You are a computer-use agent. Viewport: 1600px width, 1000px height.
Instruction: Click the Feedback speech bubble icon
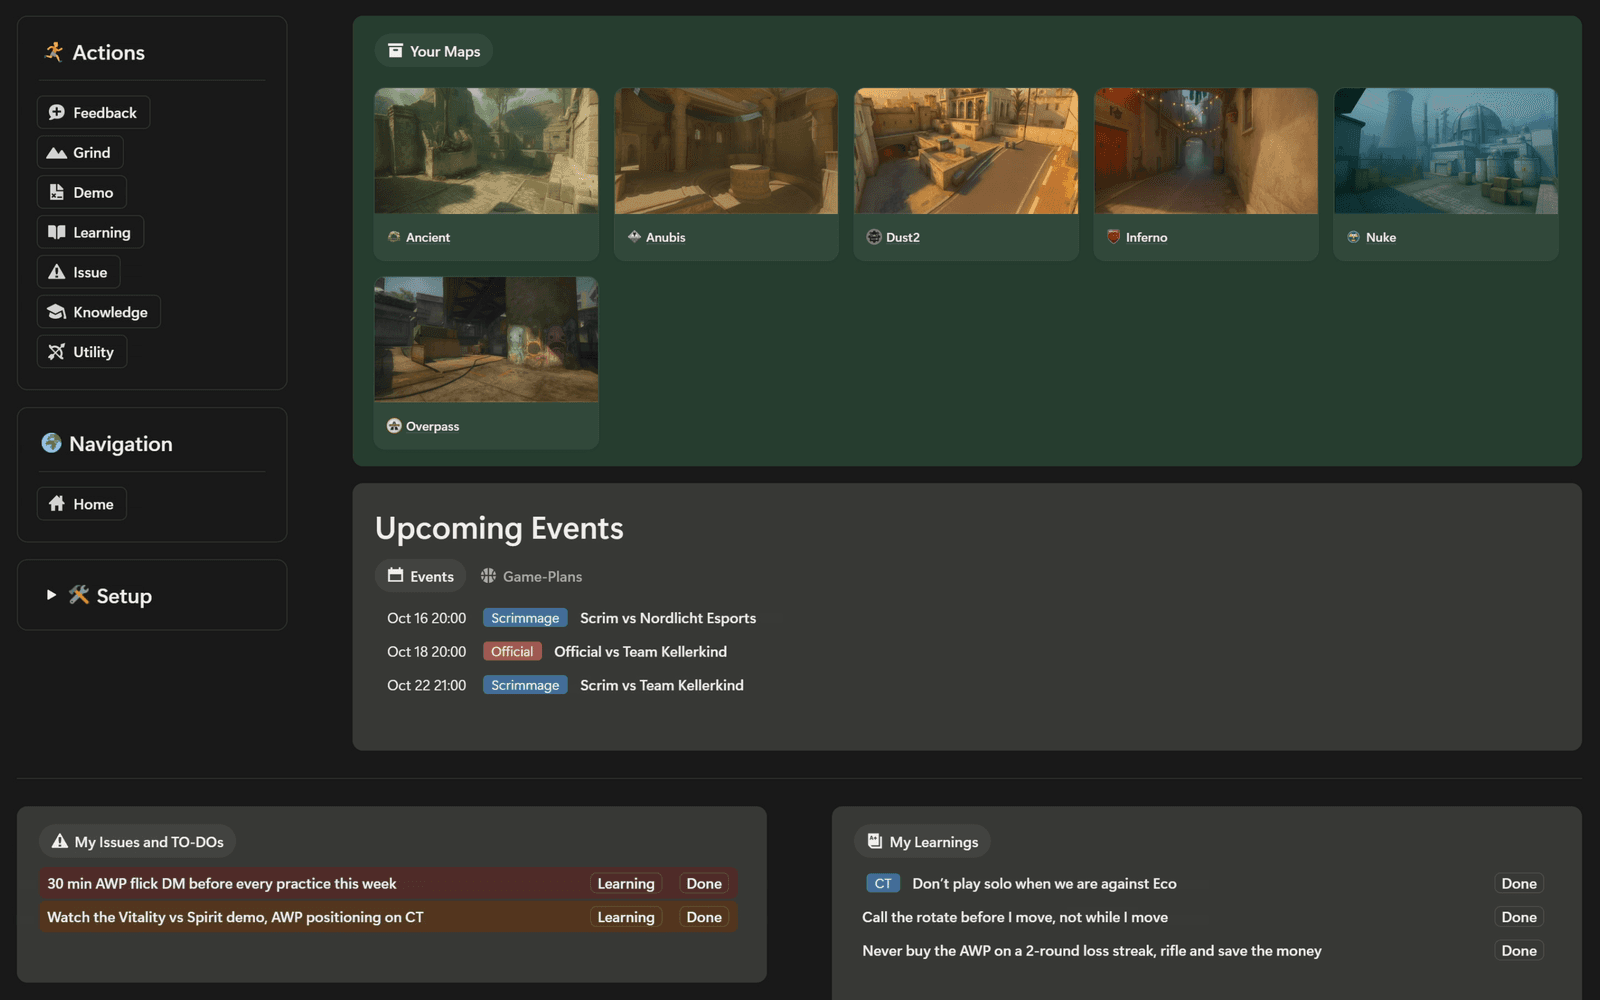[x=57, y=112]
